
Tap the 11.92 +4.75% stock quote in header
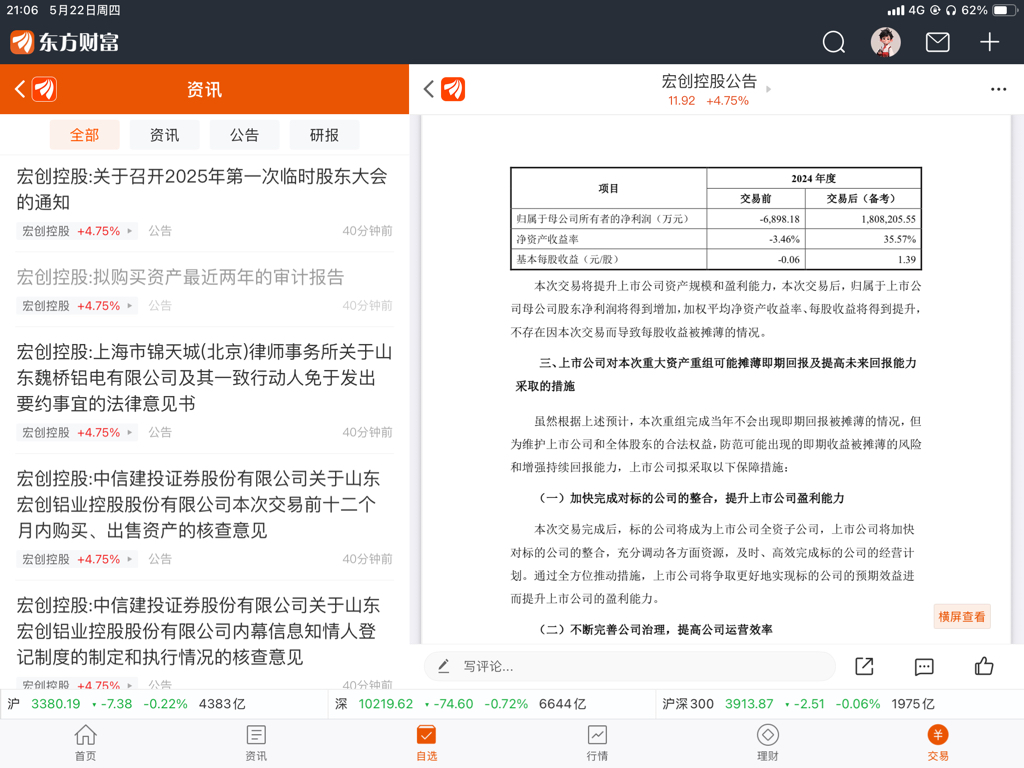708,101
